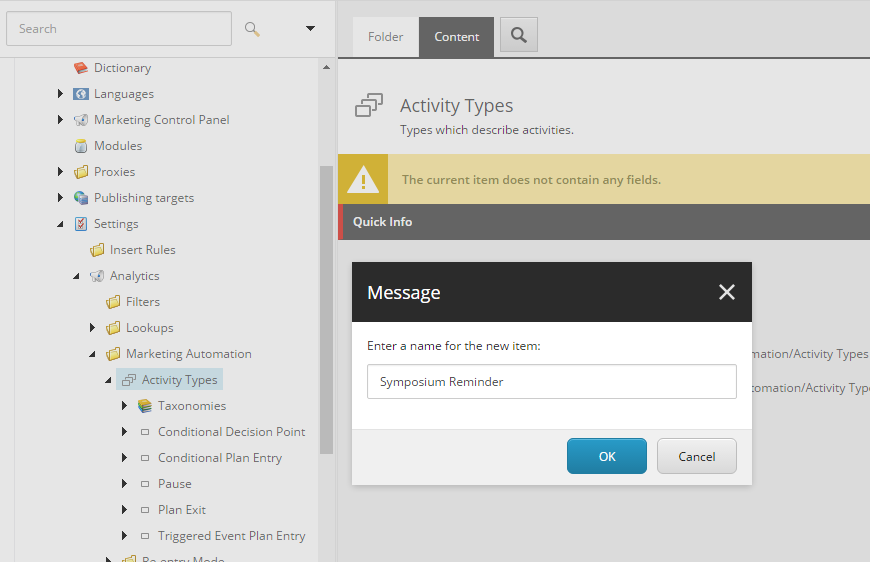Click the Marketing Control Panel icon
Viewport: 870px width, 562px height.
[x=81, y=120]
